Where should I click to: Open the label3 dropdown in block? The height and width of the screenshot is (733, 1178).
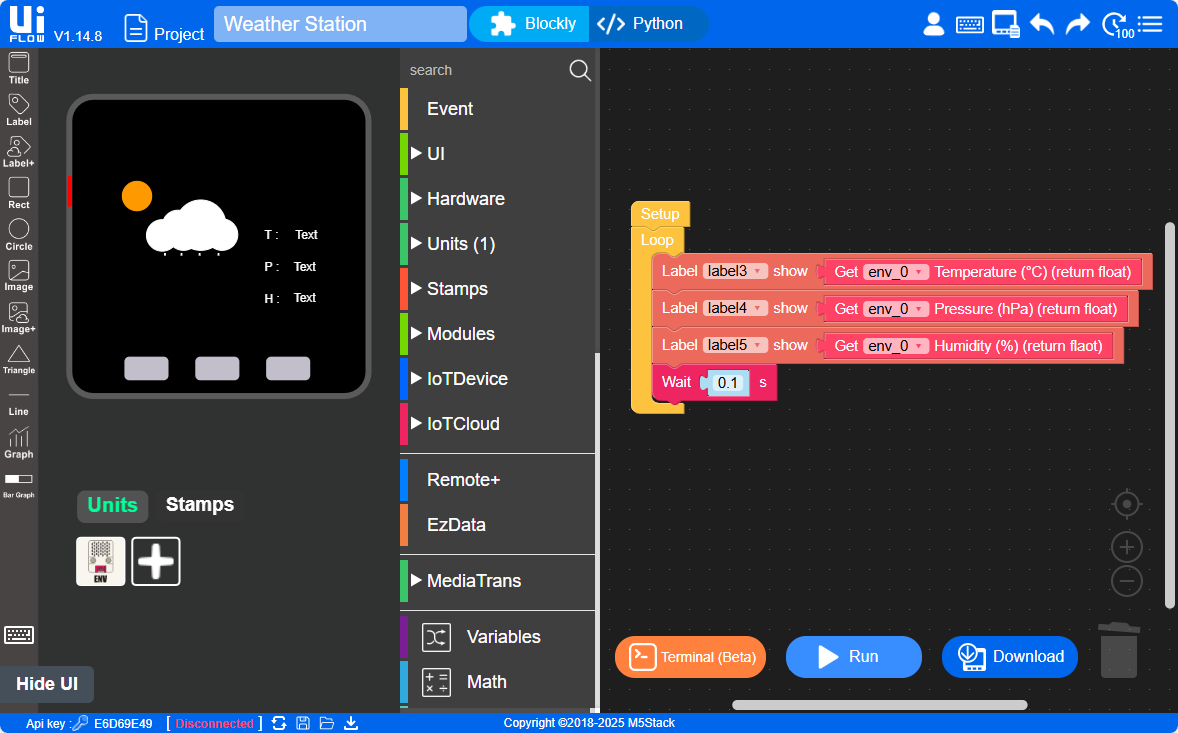click(735, 271)
